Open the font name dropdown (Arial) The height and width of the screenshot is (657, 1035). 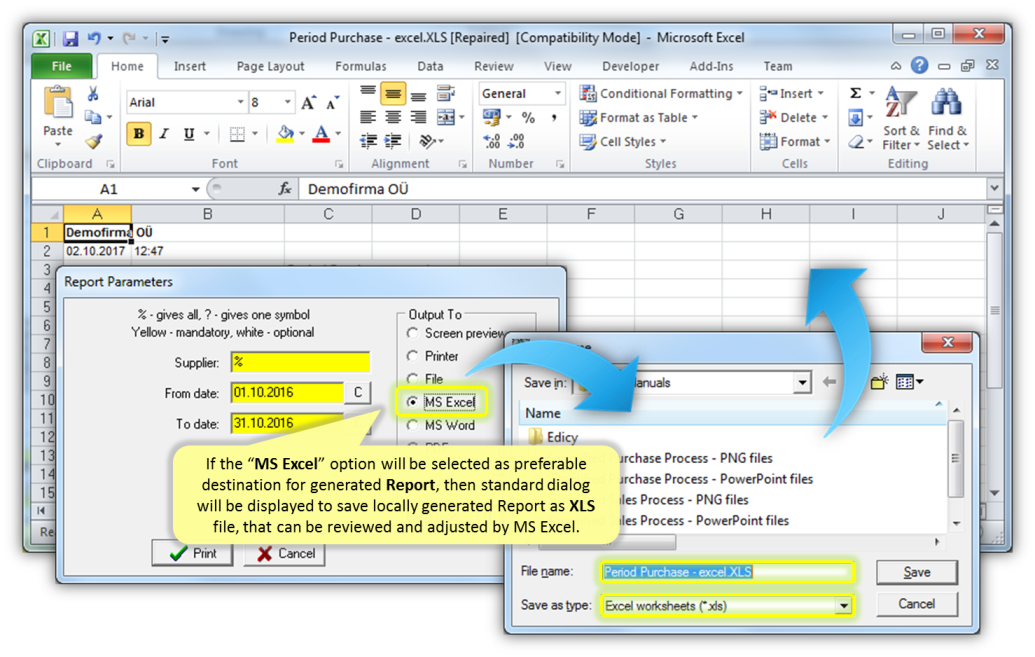(x=240, y=102)
